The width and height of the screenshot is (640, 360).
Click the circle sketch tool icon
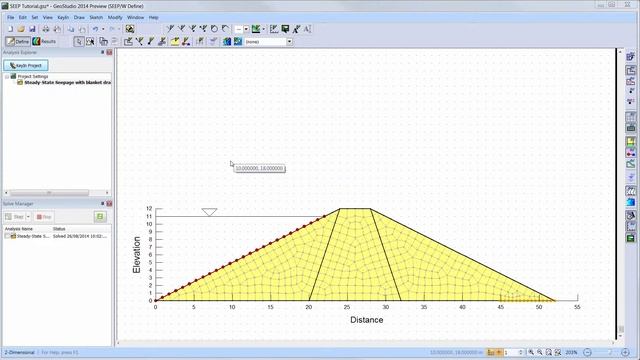tap(214, 29)
